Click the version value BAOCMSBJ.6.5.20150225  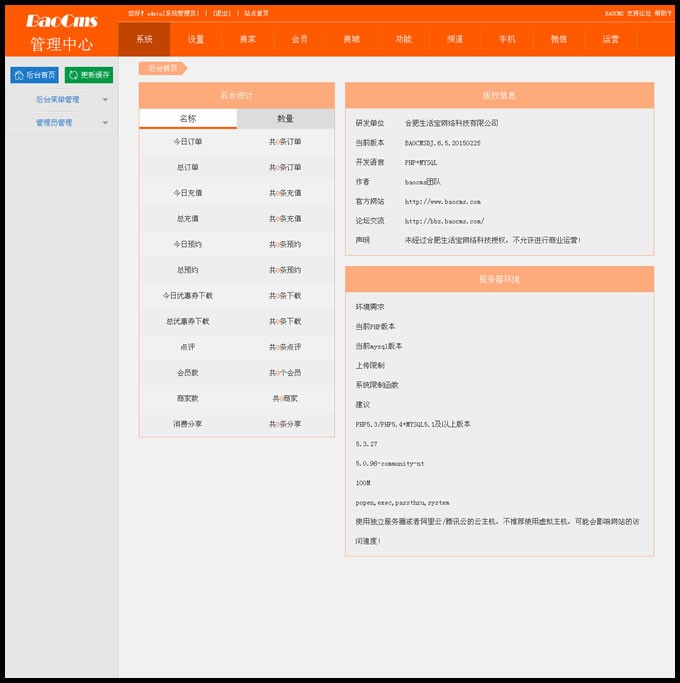(443, 143)
